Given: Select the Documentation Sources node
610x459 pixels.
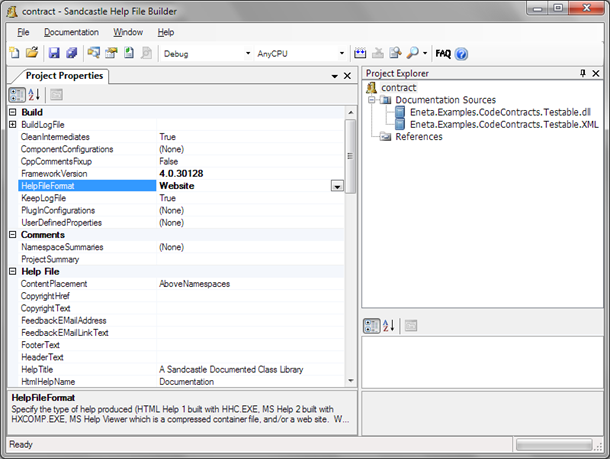Looking at the screenshot, I should click(x=445, y=100).
